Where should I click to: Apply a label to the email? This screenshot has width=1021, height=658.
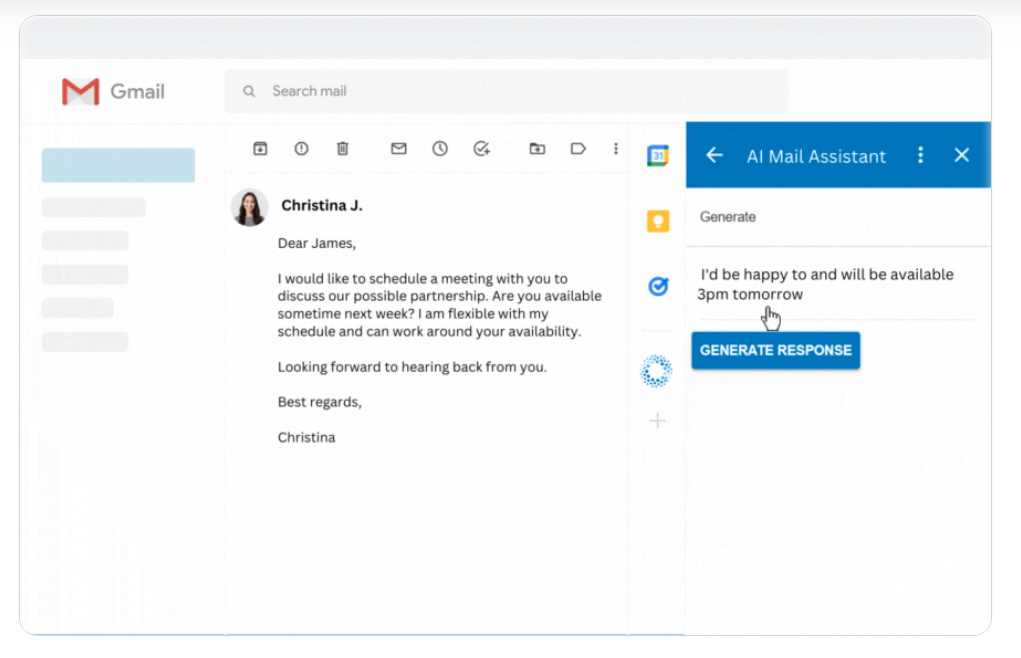tap(578, 148)
